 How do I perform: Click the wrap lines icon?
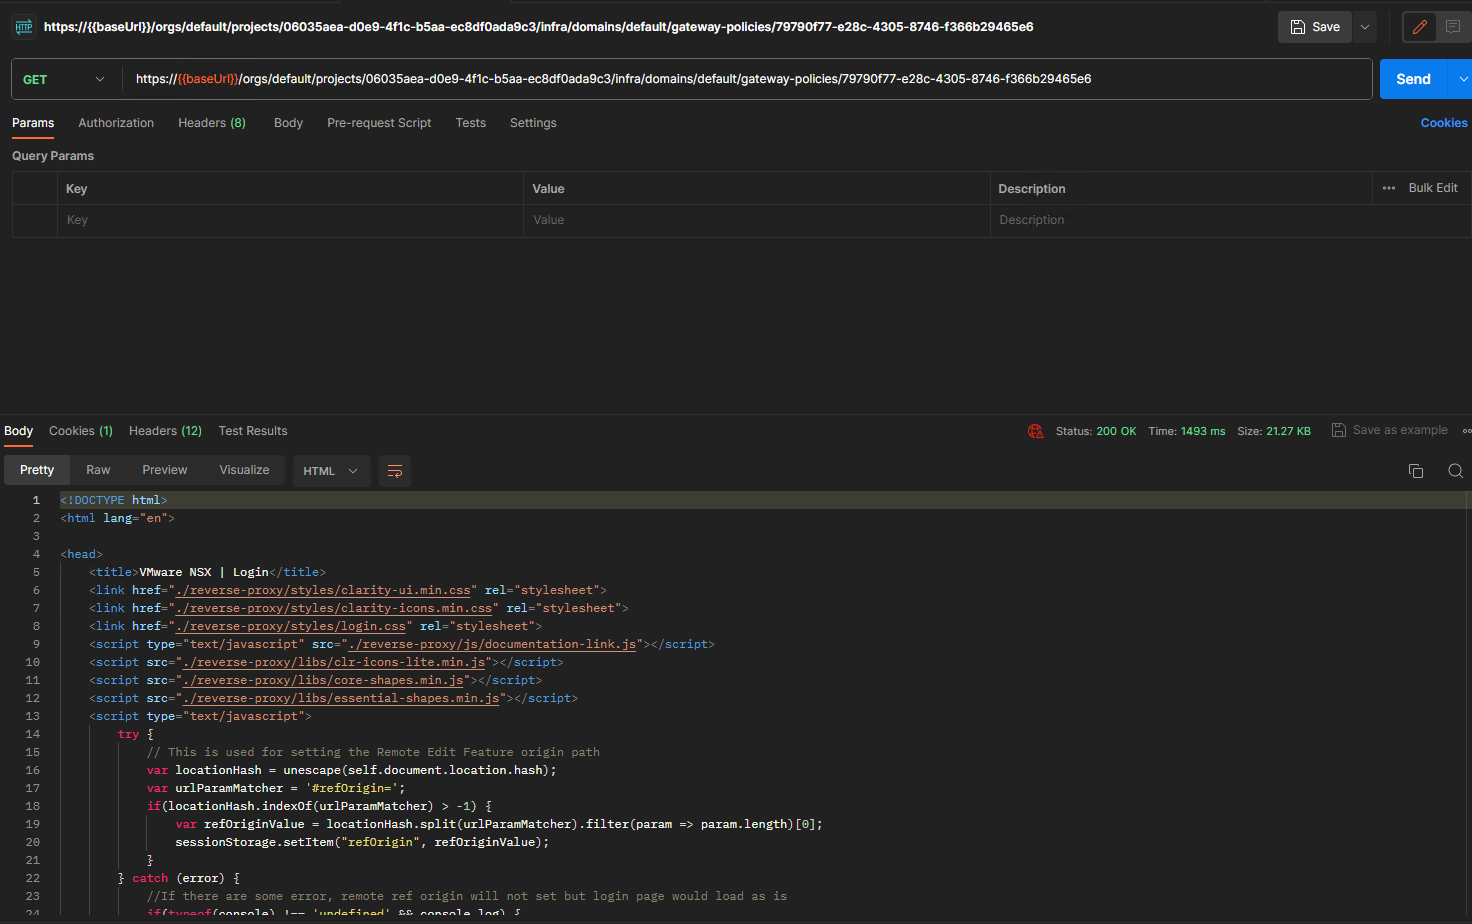(395, 471)
